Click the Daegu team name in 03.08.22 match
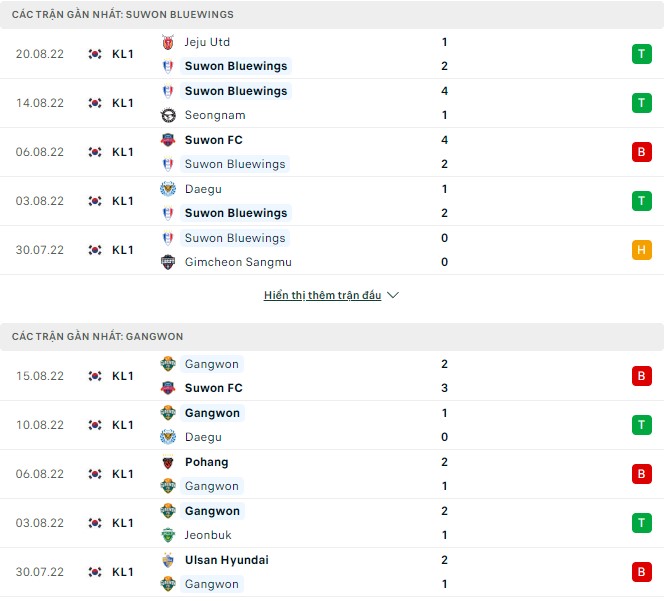 [203, 189]
